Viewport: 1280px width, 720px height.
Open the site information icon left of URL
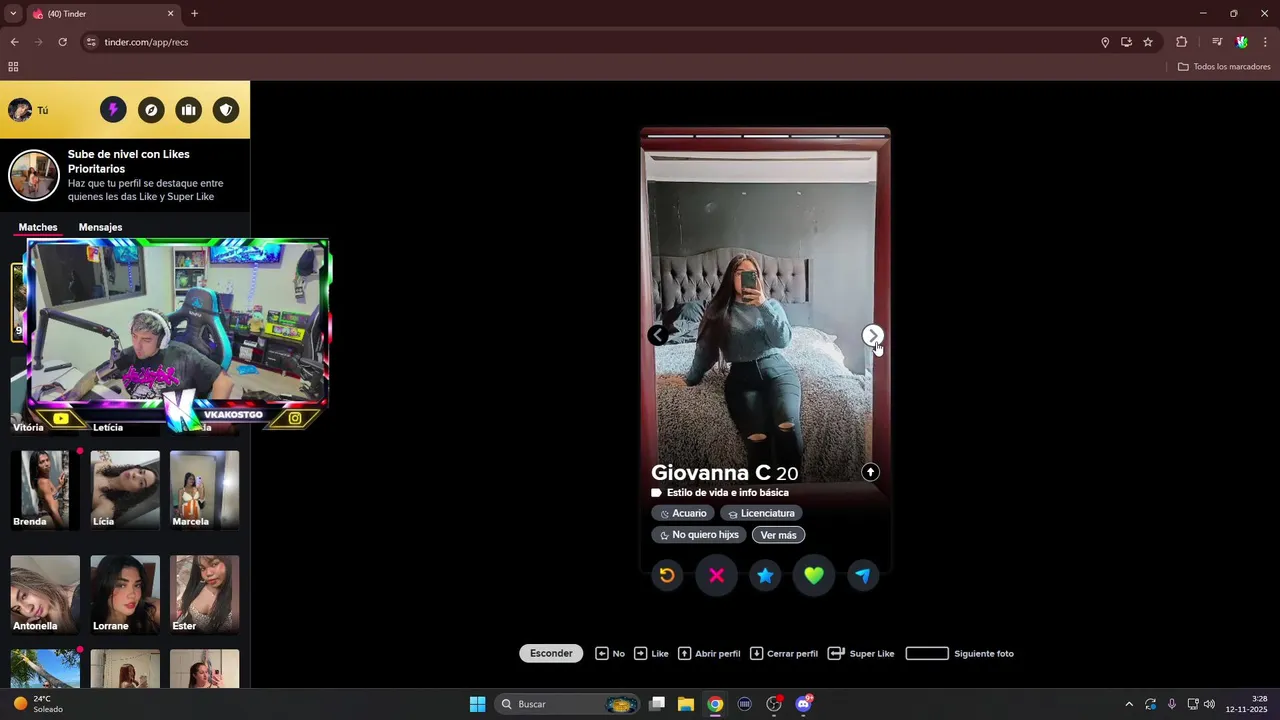(91, 42)
